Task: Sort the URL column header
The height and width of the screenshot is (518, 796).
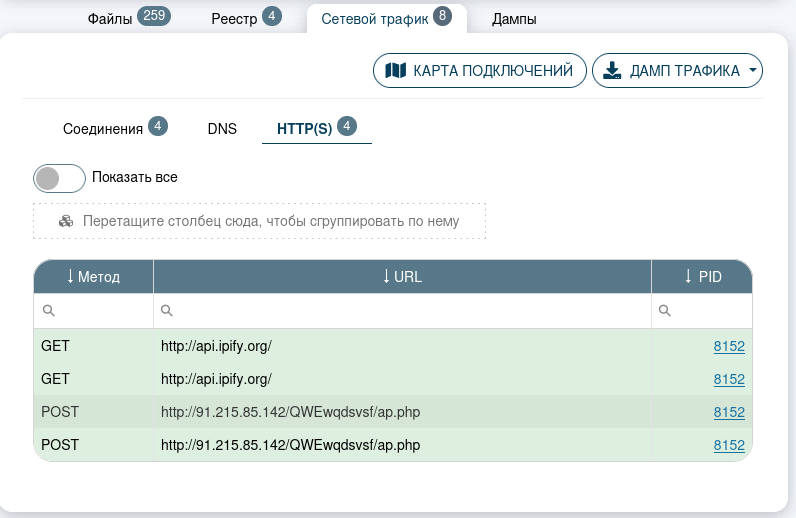Action: click(402, 277)
